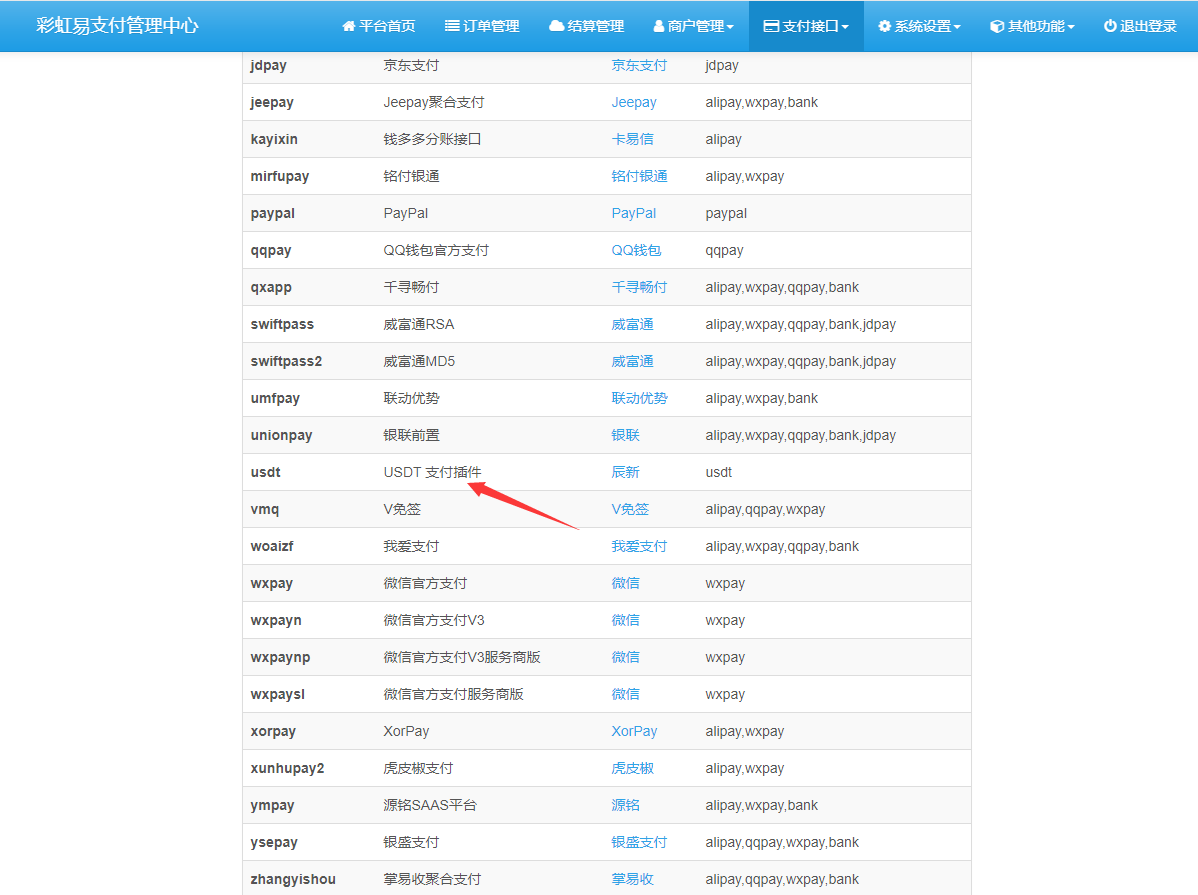Click the 彩虹易支付管理中心 brand title
Image resolution: width=1198 pixels, height=895 pixels.
tap(117, 26)
